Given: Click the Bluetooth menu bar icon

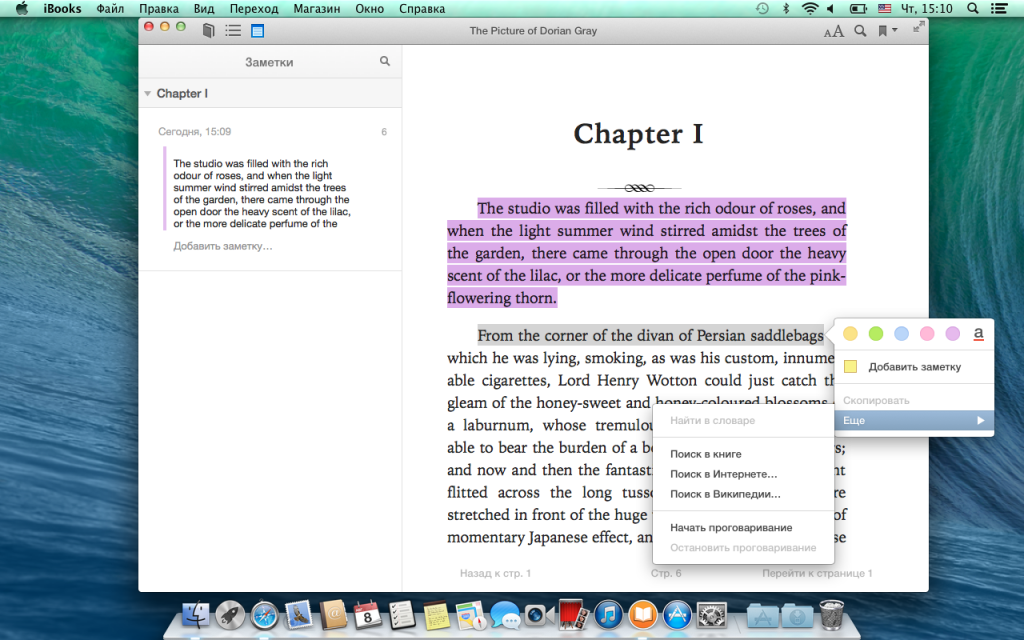Looking at the screenshot, I should tap(786, 8).
